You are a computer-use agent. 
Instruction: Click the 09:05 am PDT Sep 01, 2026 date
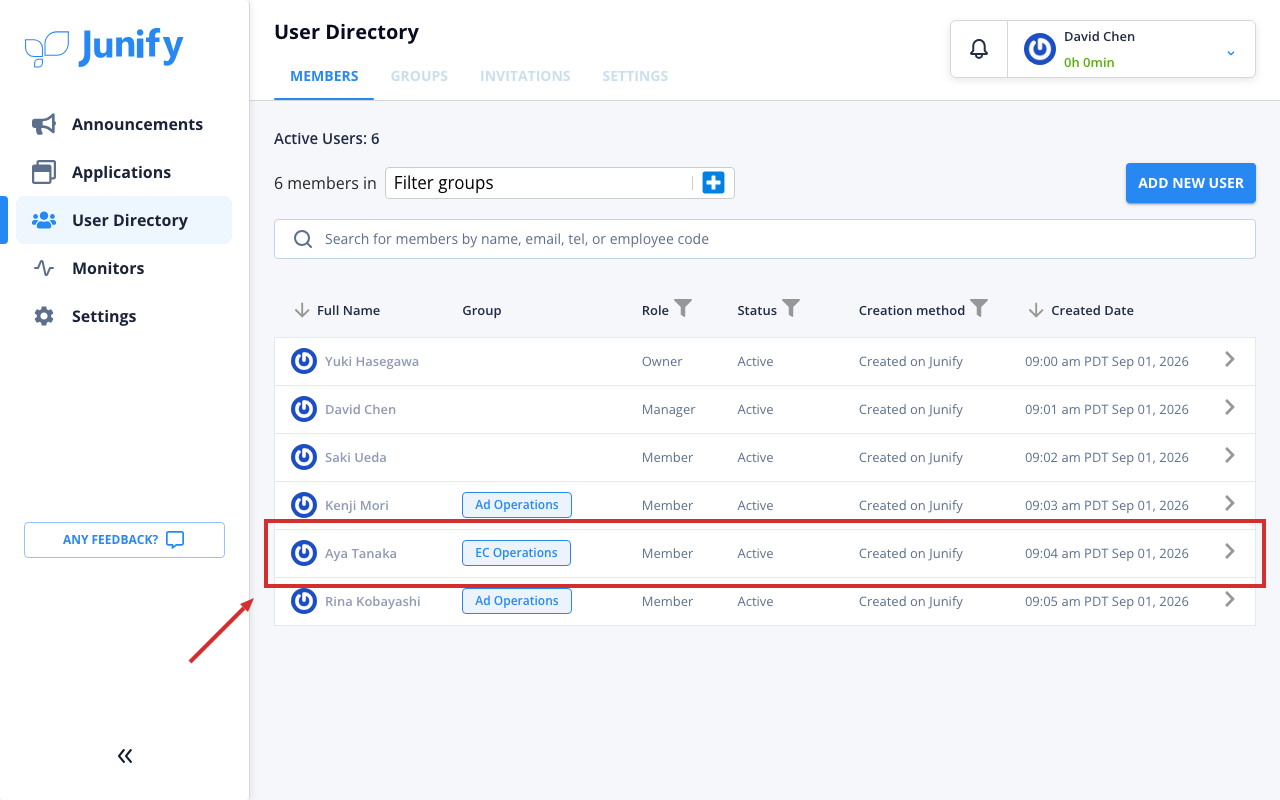(1107, 601)
